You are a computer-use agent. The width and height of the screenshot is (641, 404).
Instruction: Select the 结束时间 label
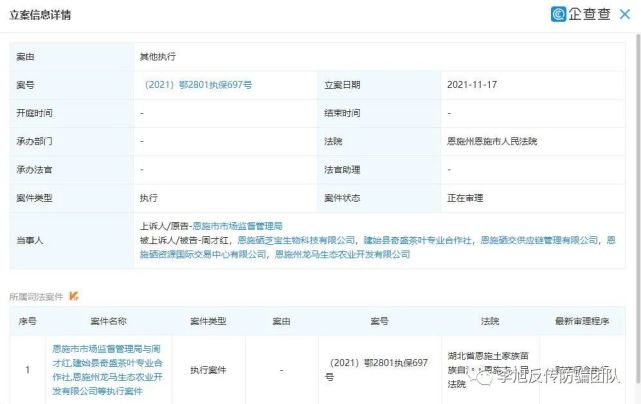point(342,113)
